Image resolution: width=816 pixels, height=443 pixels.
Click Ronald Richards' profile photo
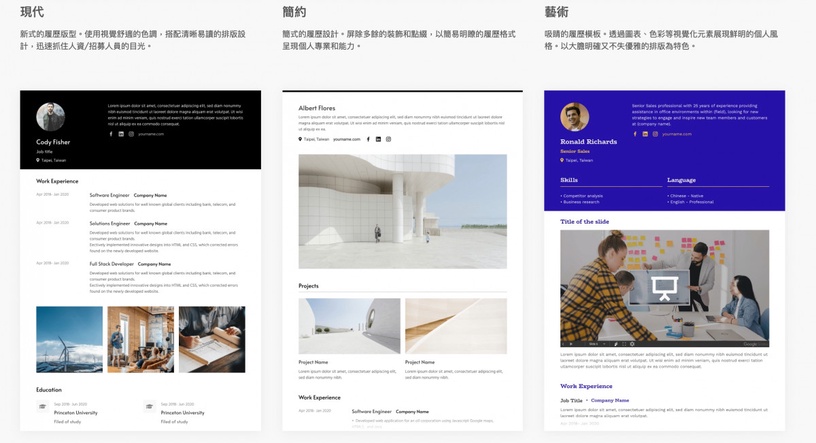575,117
